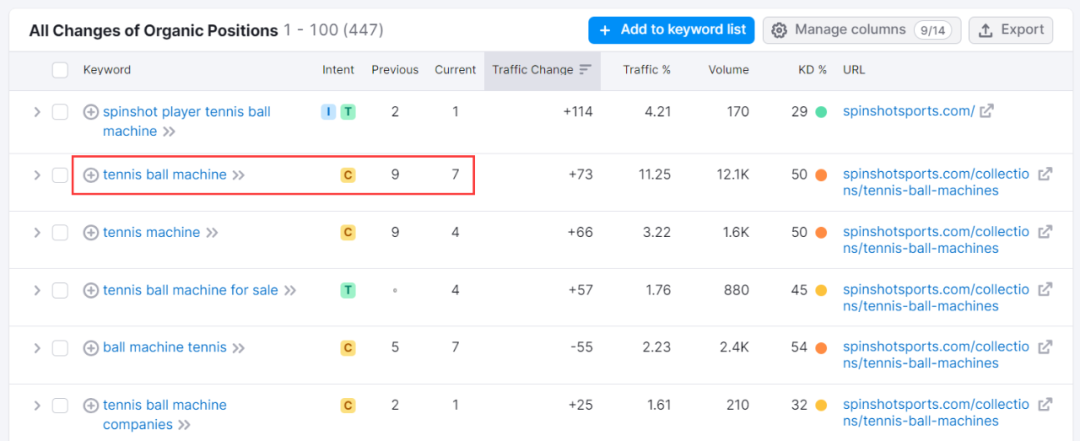Sort table by Volume column header
This screenshot has width=1080, height=441.
point(728,70)
